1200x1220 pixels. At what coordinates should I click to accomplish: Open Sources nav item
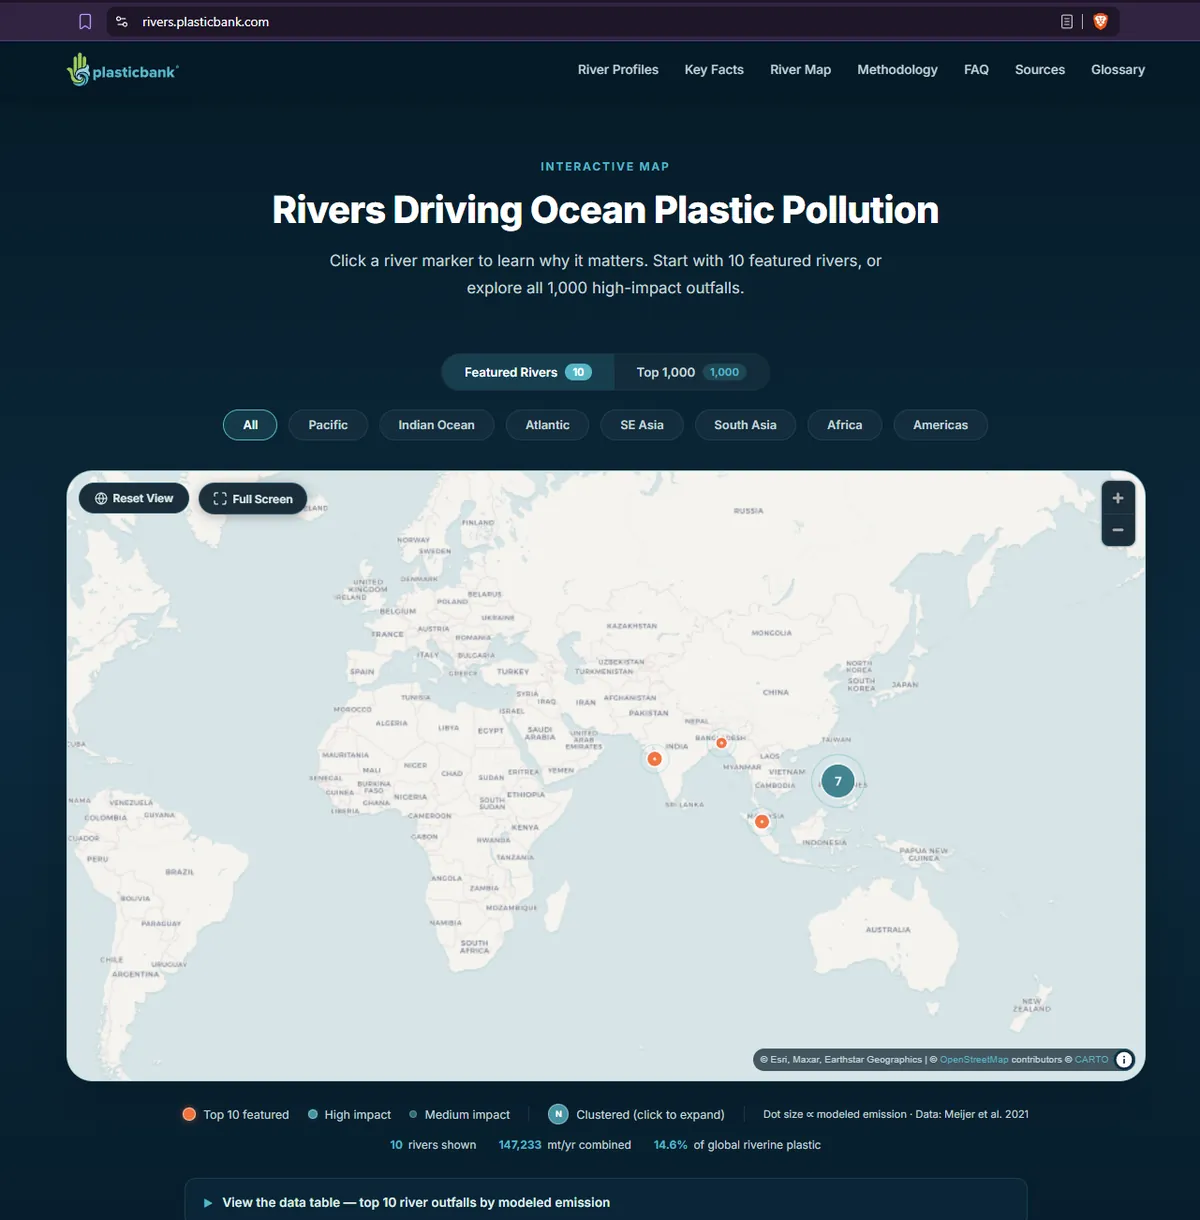click(x=1040, y=70)
